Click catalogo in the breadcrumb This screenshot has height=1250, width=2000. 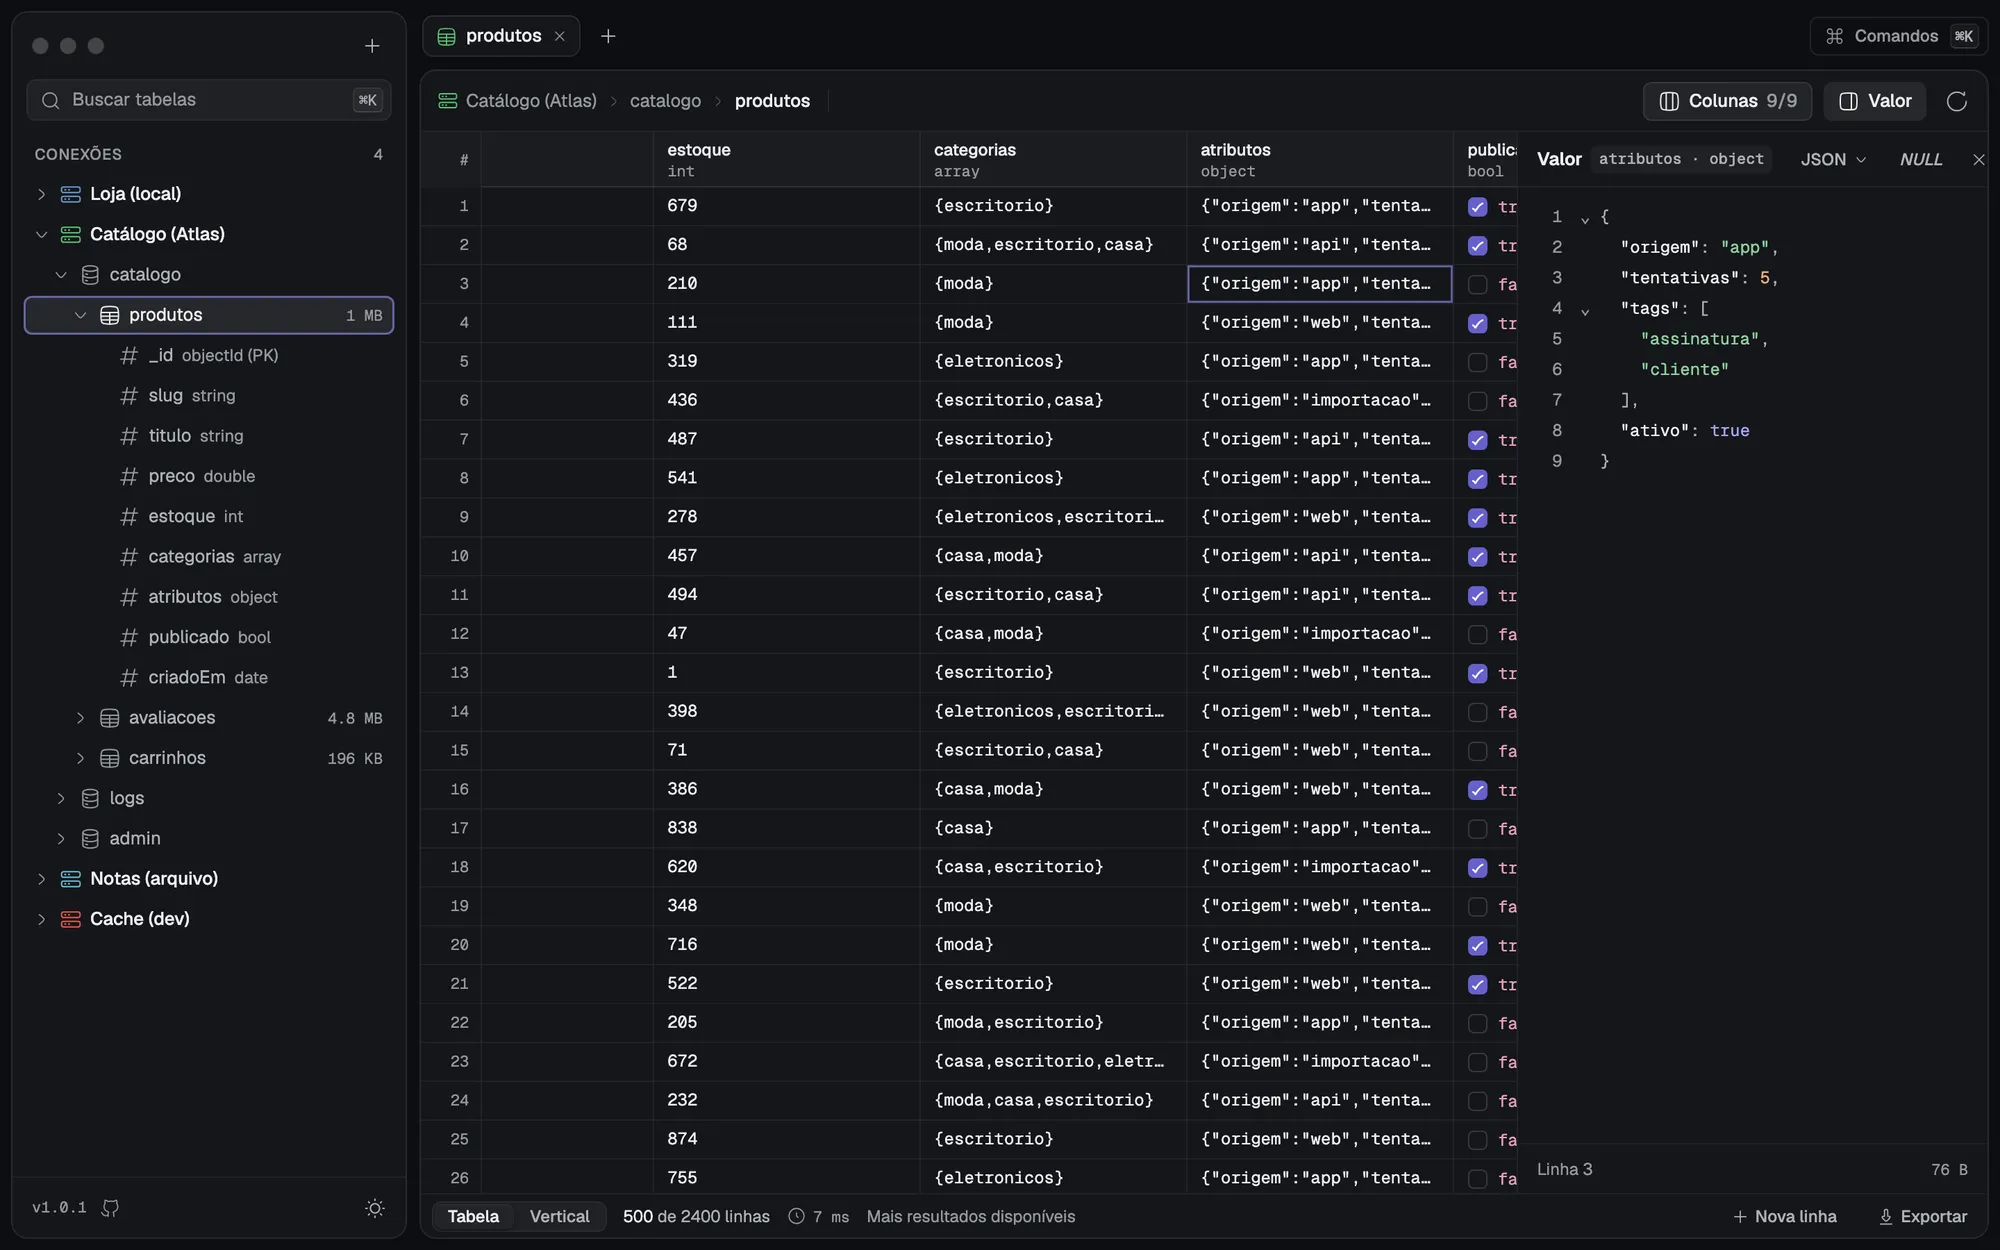(x=665, y=101)
